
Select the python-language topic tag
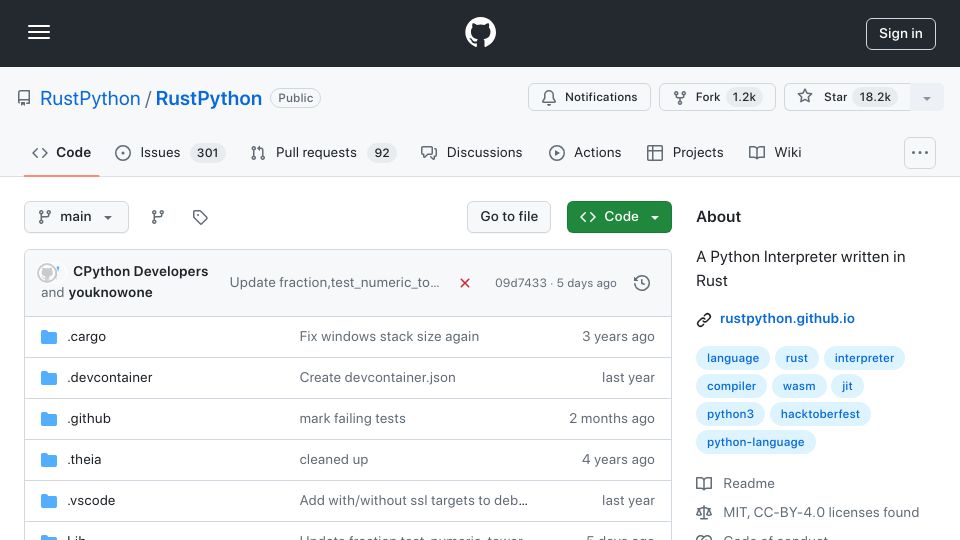756,443
